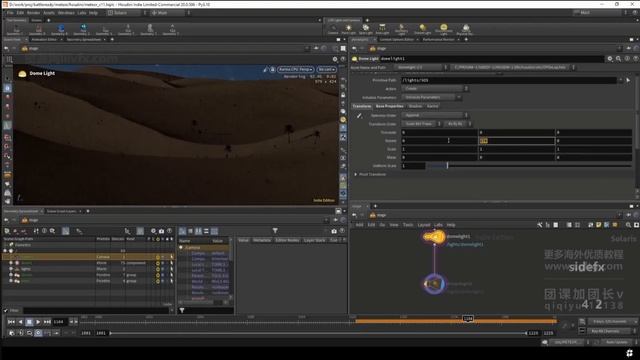Open the Xform Order dropdown

pos(434,115)
